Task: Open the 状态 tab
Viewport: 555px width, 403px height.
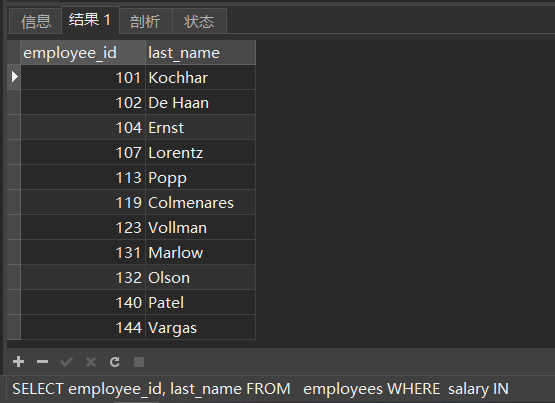Action: 199,21
